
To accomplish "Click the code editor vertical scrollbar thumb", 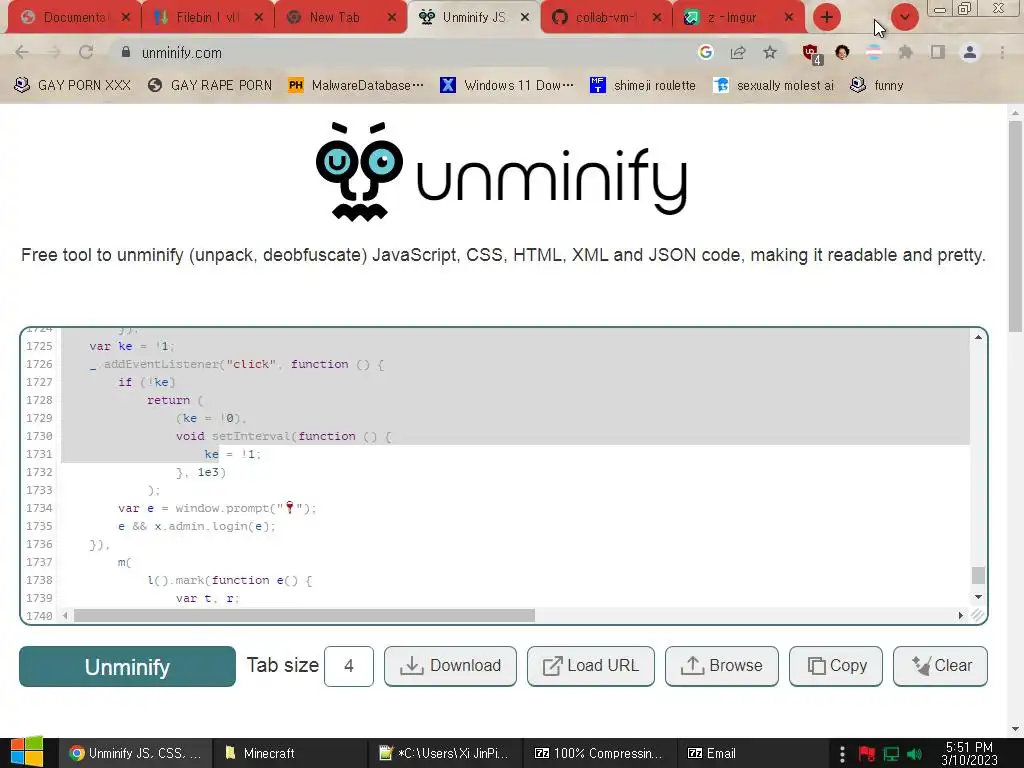I will [x=978, y=575].
